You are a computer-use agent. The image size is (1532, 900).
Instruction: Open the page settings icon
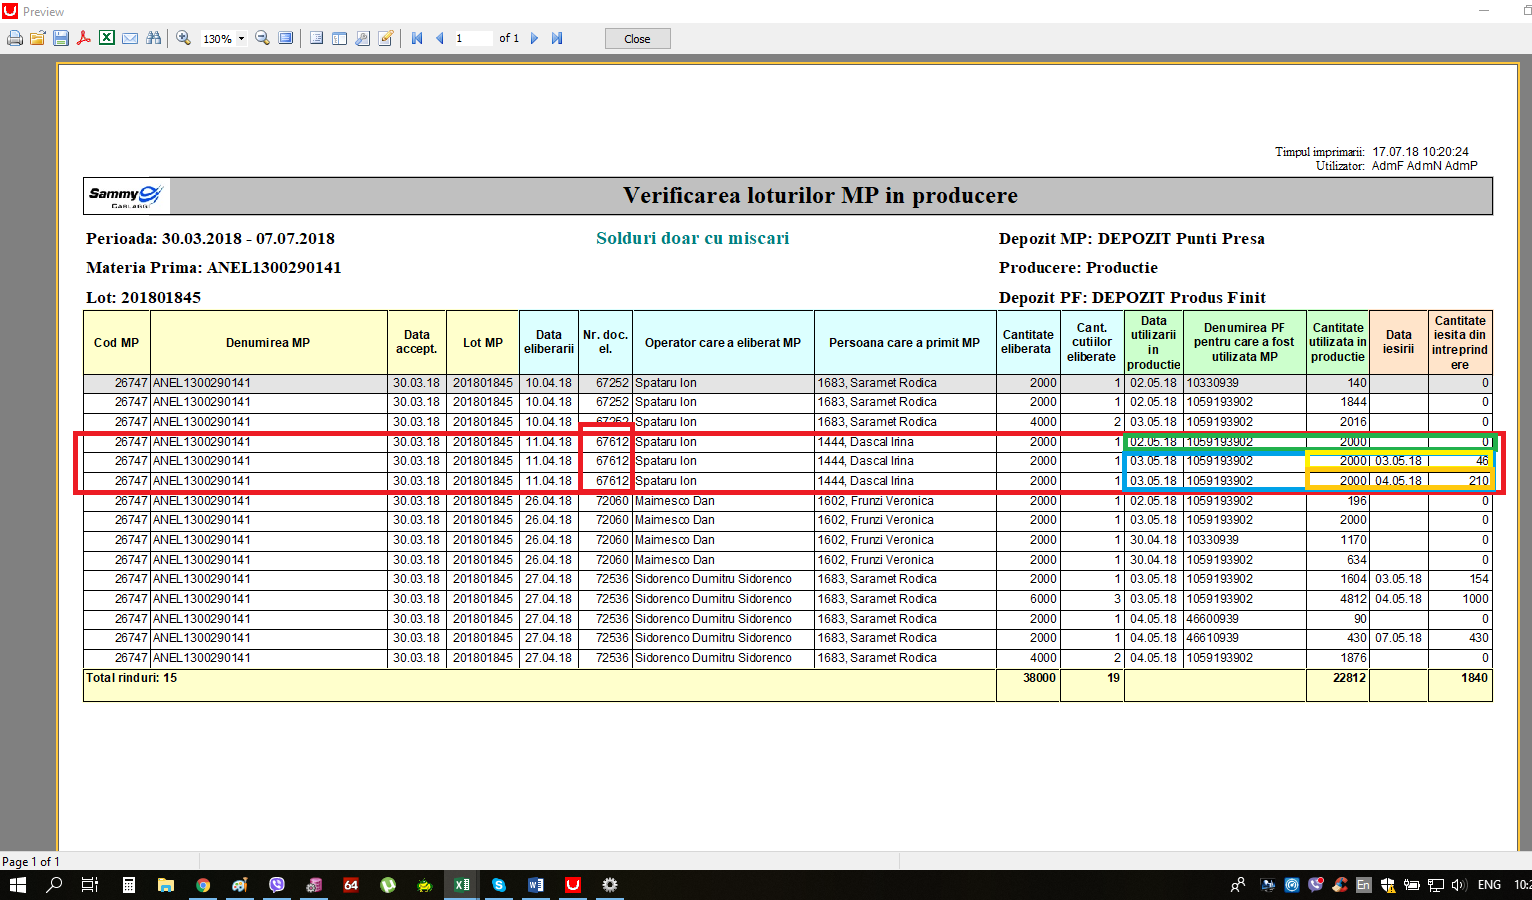(x=362, y=38)
